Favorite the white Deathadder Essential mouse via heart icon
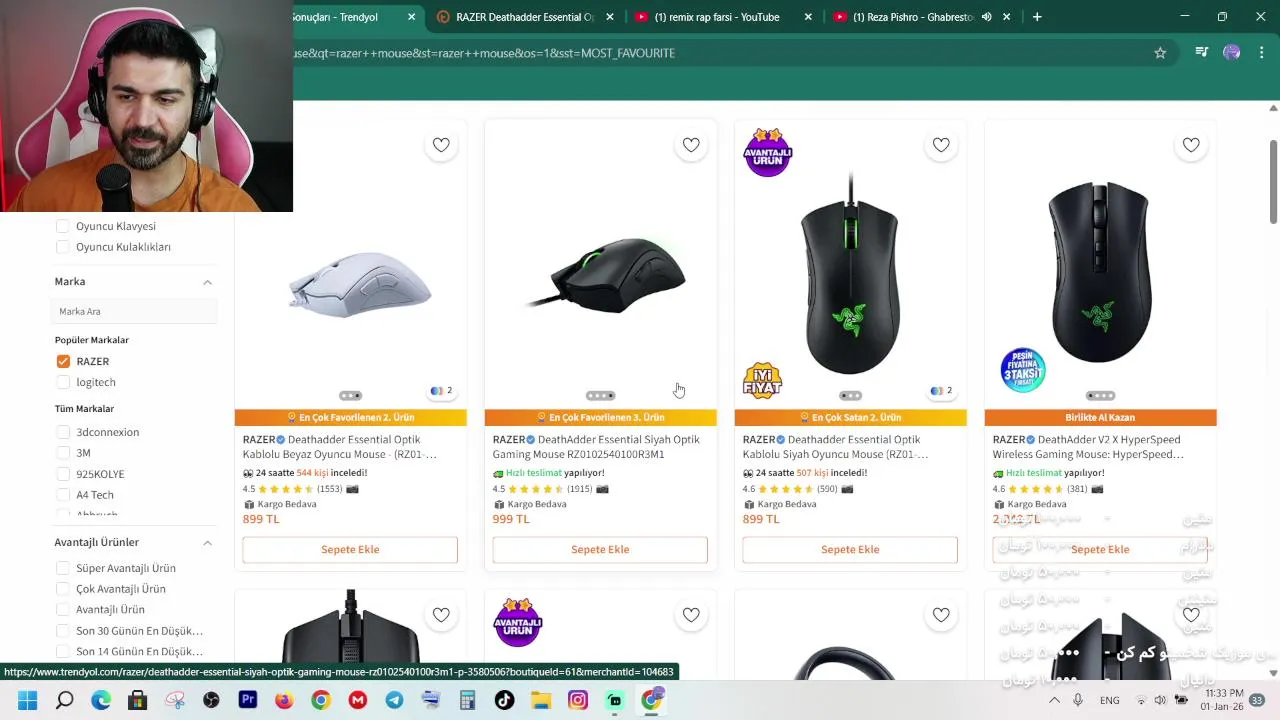1280x720 pixels. tap(441, 145)
